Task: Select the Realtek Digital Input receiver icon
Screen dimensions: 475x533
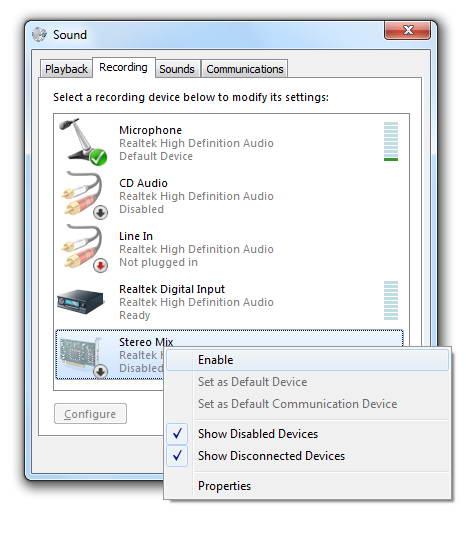Action: (x=81, y=301)
